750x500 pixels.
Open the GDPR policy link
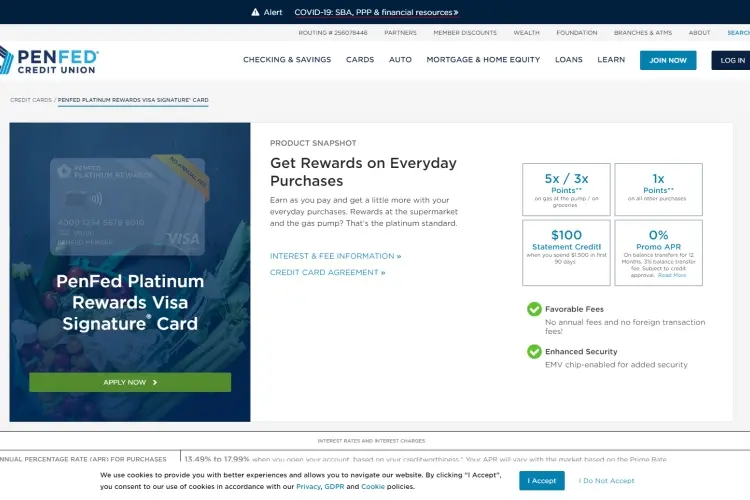334,487
